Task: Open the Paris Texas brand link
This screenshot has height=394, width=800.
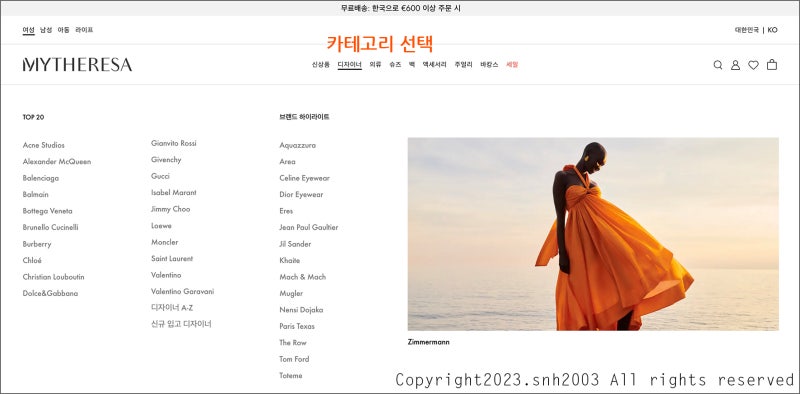Action: 297,326
